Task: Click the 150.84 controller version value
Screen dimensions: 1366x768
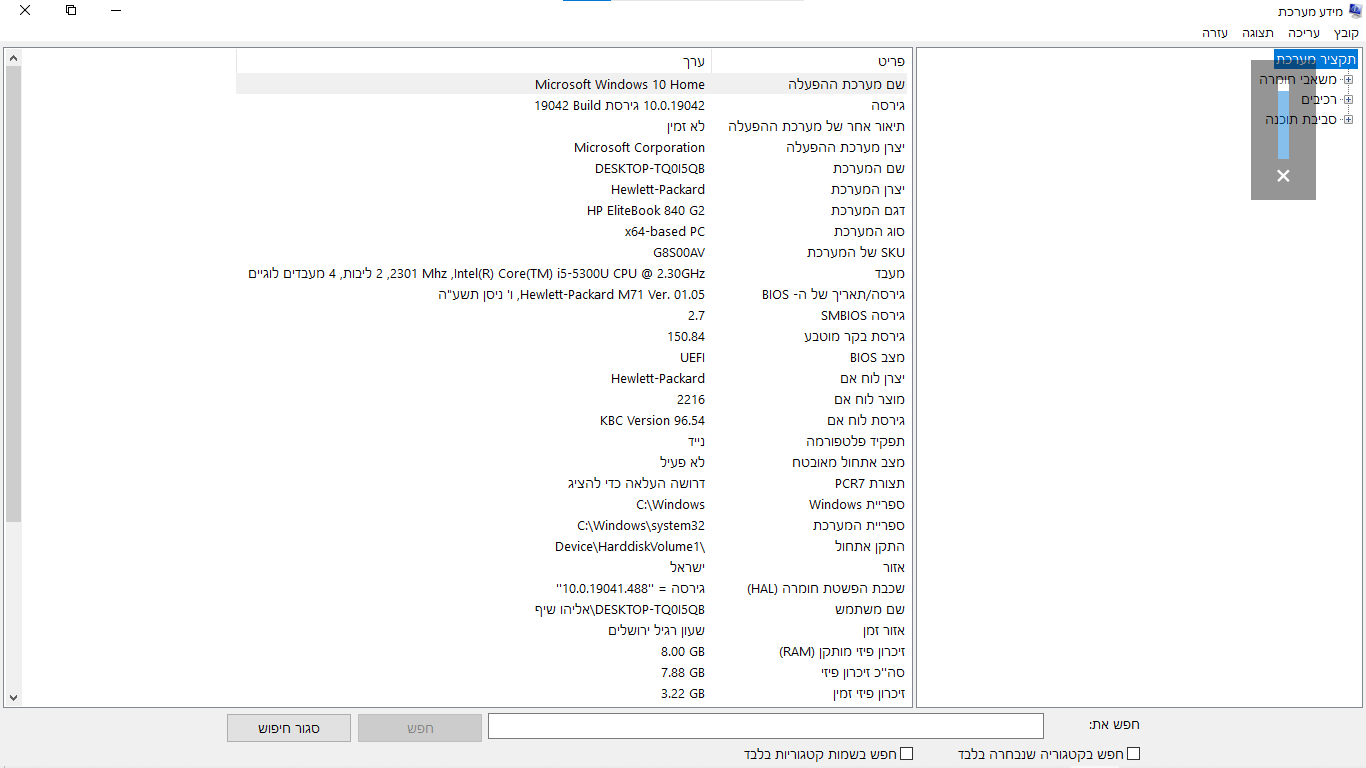Action: pos(686,337)
